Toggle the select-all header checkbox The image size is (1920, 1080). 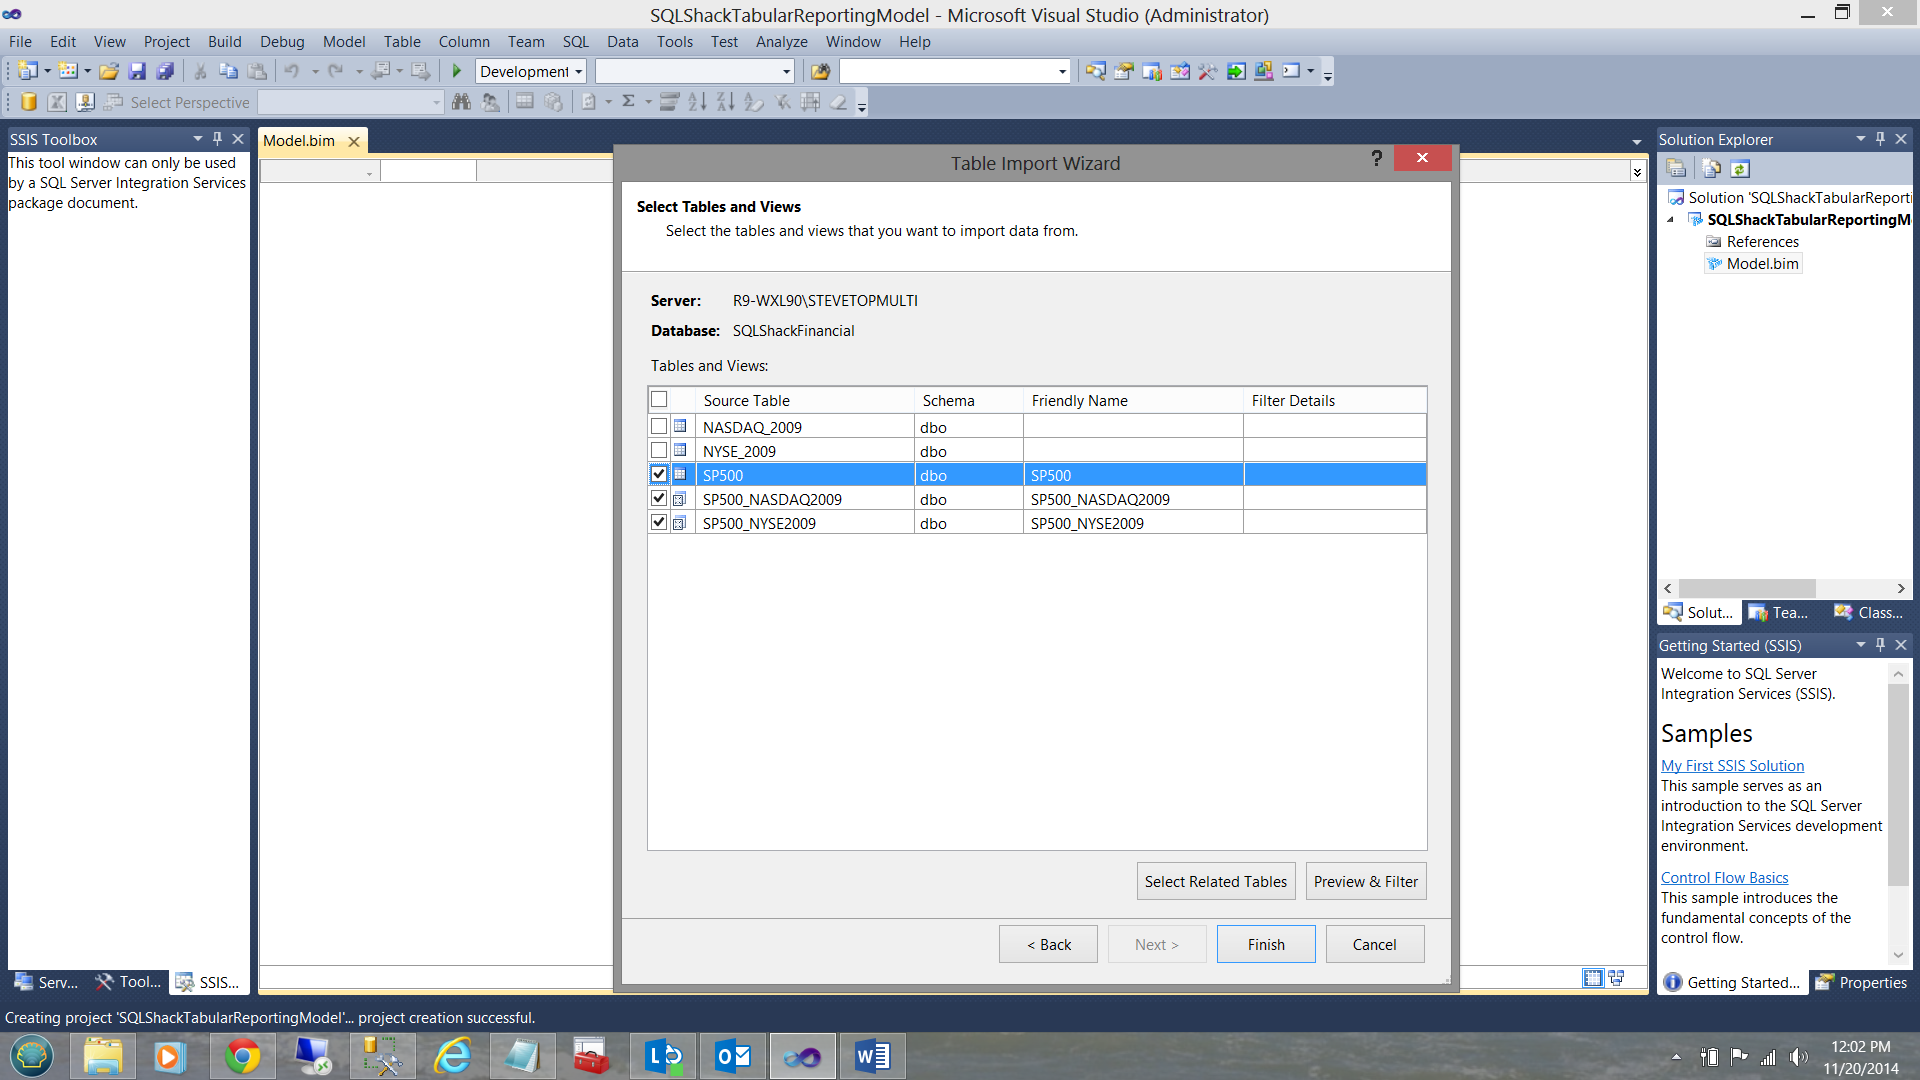click(659, 400)
